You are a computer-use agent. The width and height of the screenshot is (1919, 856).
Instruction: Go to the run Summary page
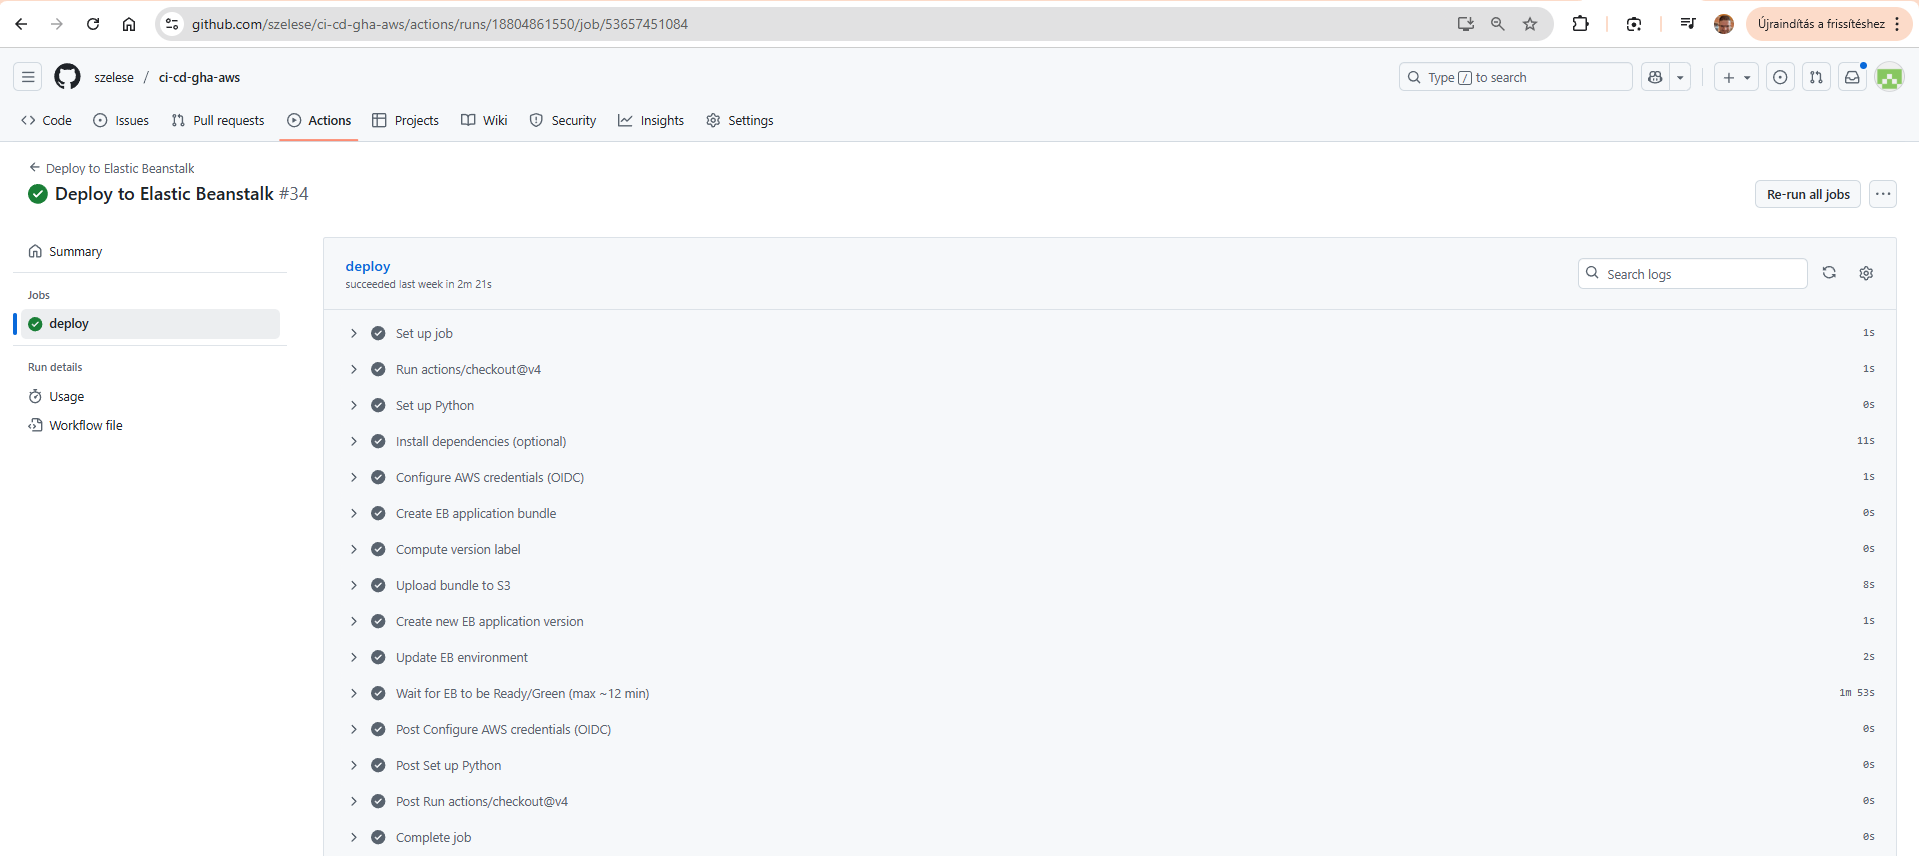[75, 251]
